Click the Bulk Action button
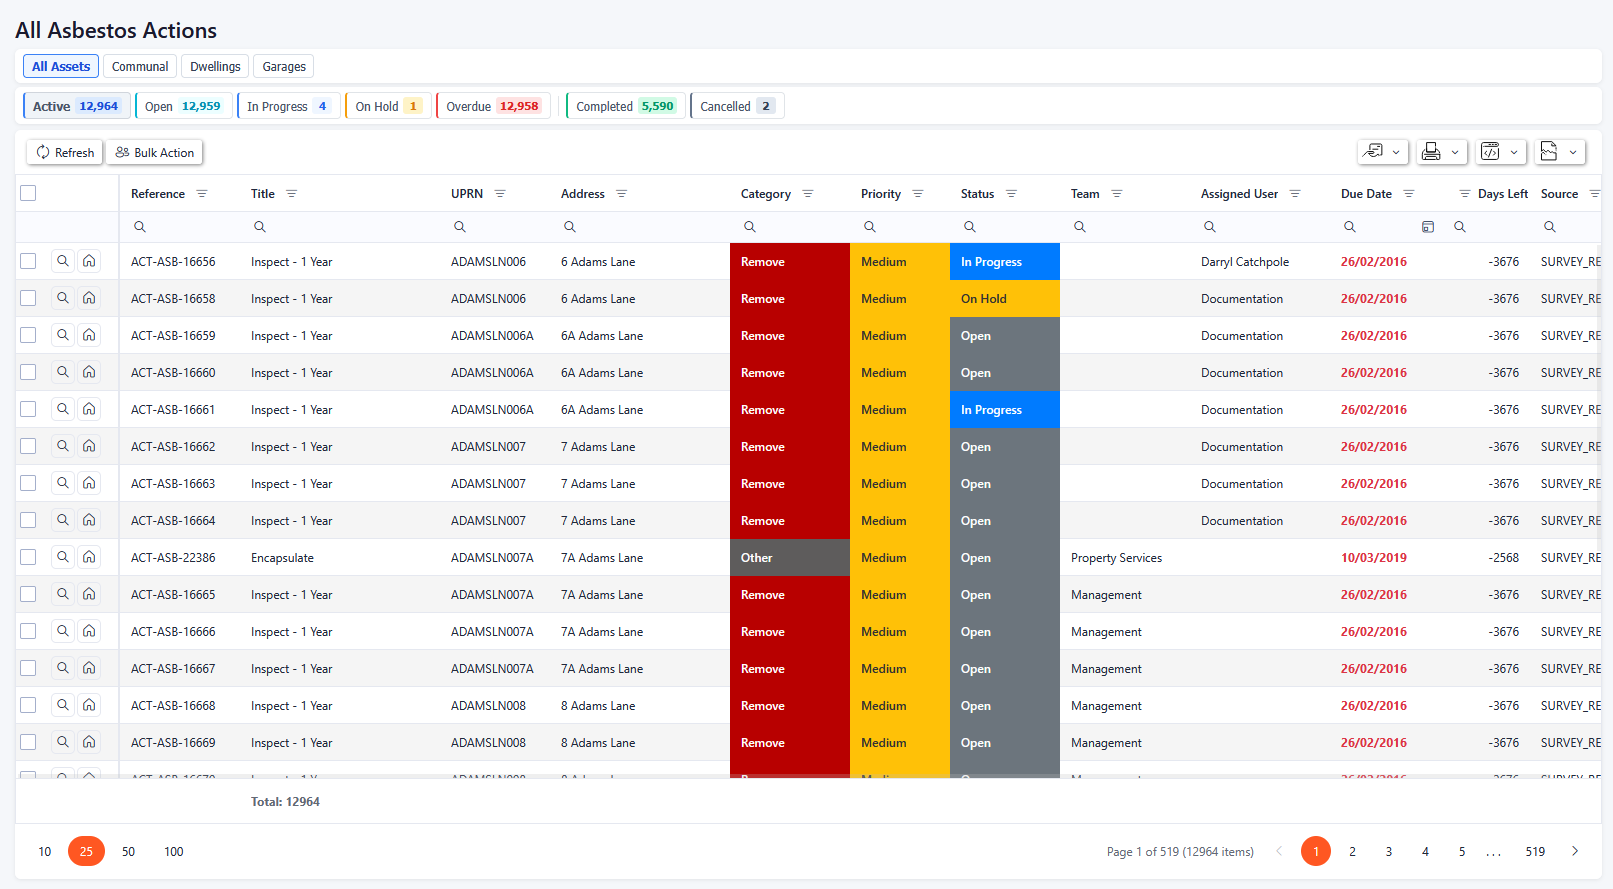1613x889 pixels. point(155,153)
